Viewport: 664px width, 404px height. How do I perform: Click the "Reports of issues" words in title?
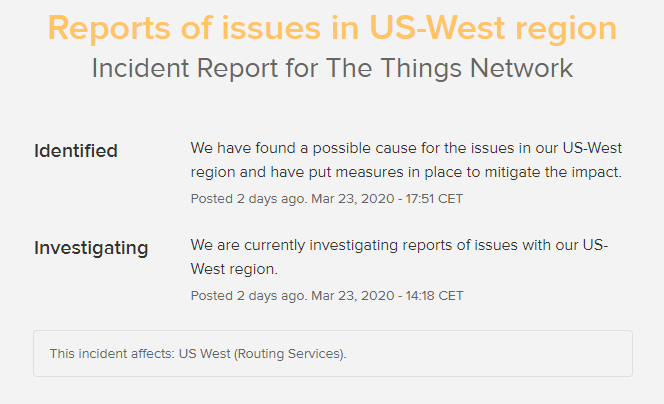click(184, 28)
